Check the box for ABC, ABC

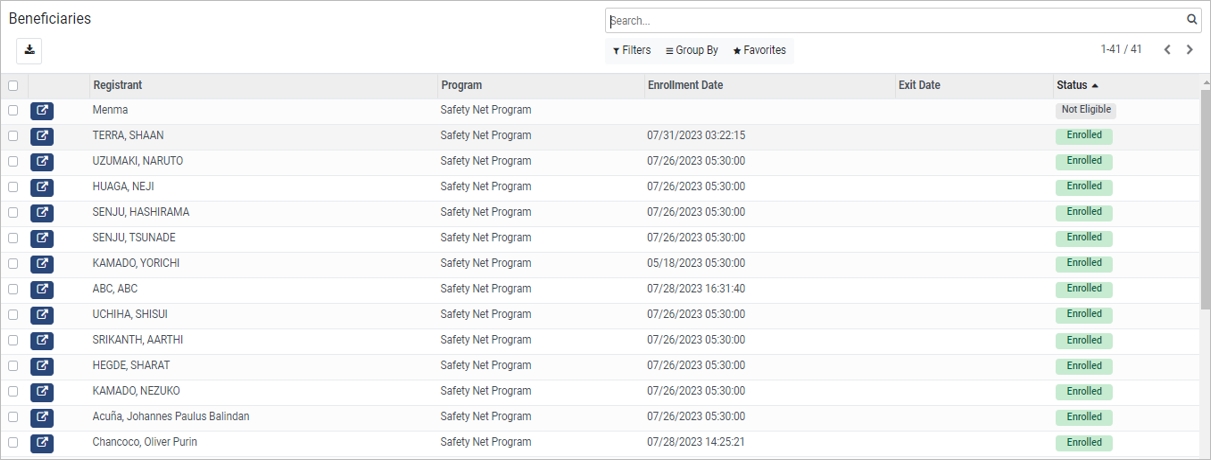[x=13, y=289]
